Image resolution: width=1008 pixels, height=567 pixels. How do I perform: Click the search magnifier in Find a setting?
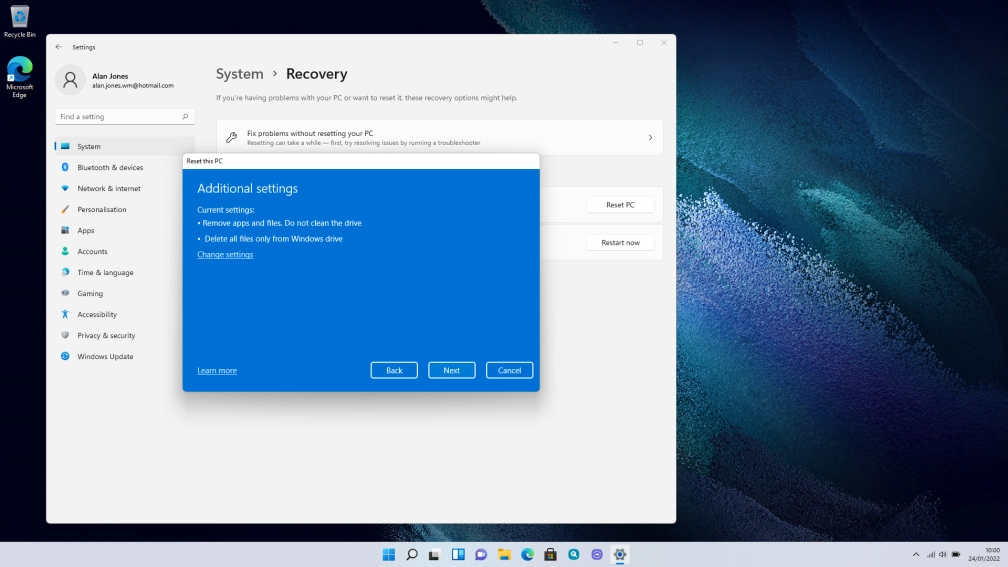185,116
